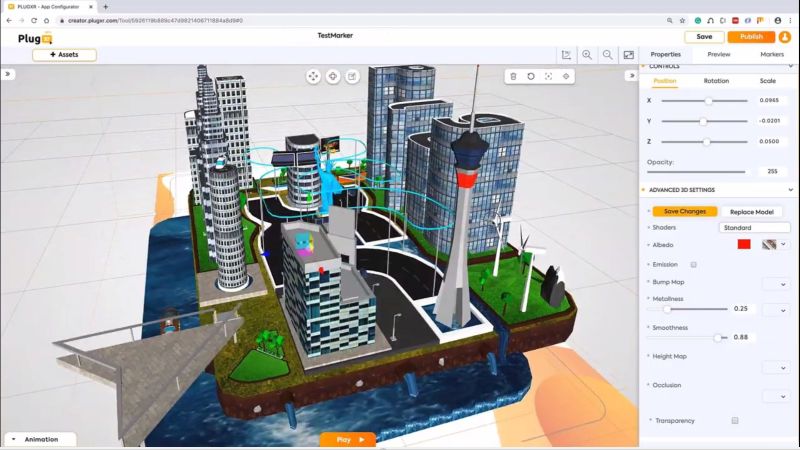Screen dimensions: 800x450
Task: Click the red Albedo color swatch
Action: click(744, 244)
